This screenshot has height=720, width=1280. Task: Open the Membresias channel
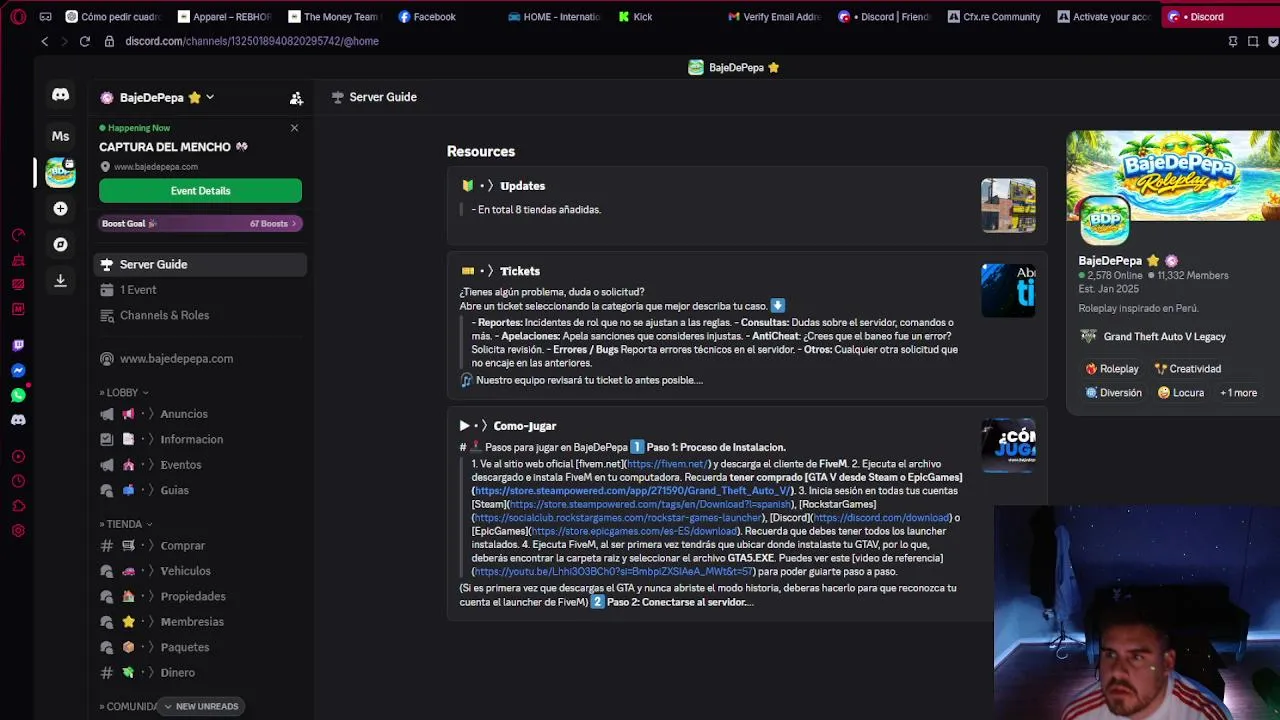(x=200, y=622)
